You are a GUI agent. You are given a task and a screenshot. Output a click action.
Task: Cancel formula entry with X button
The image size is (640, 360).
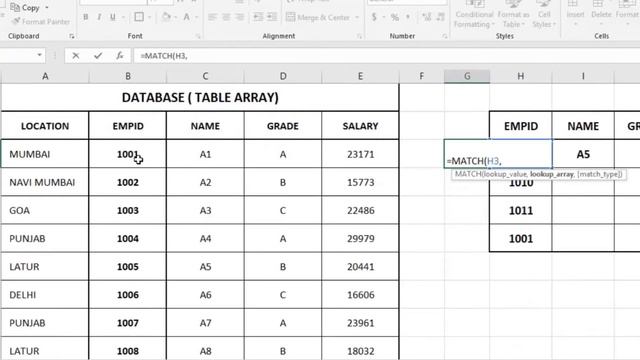pos(76,56)
